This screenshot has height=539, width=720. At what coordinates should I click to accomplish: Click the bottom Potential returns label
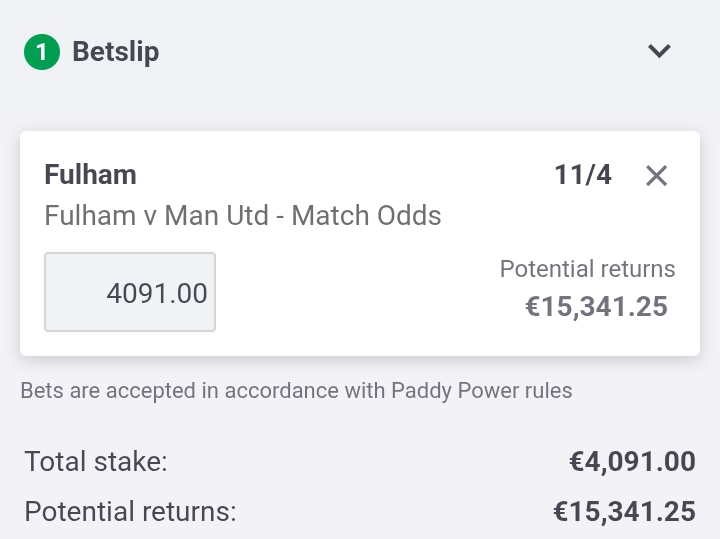click(130, 511)
